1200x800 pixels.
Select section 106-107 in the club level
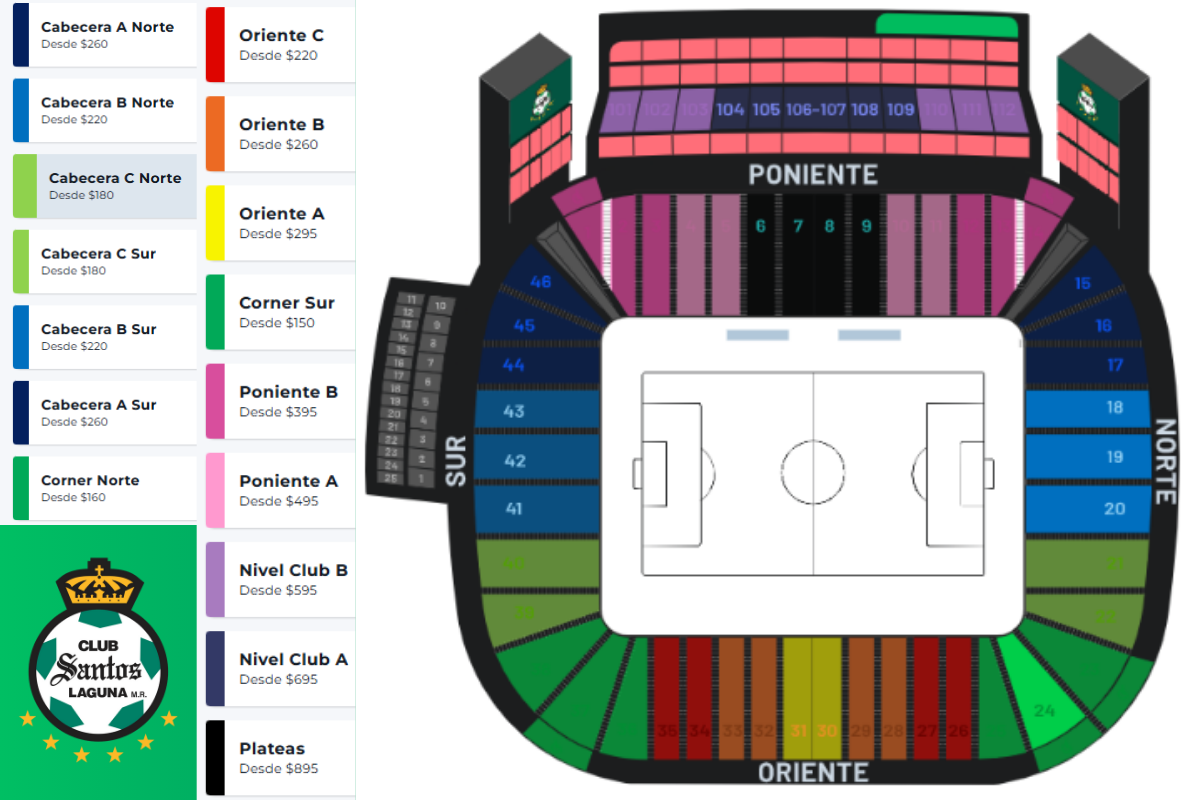pyautogui.click(x=816, y=110)
